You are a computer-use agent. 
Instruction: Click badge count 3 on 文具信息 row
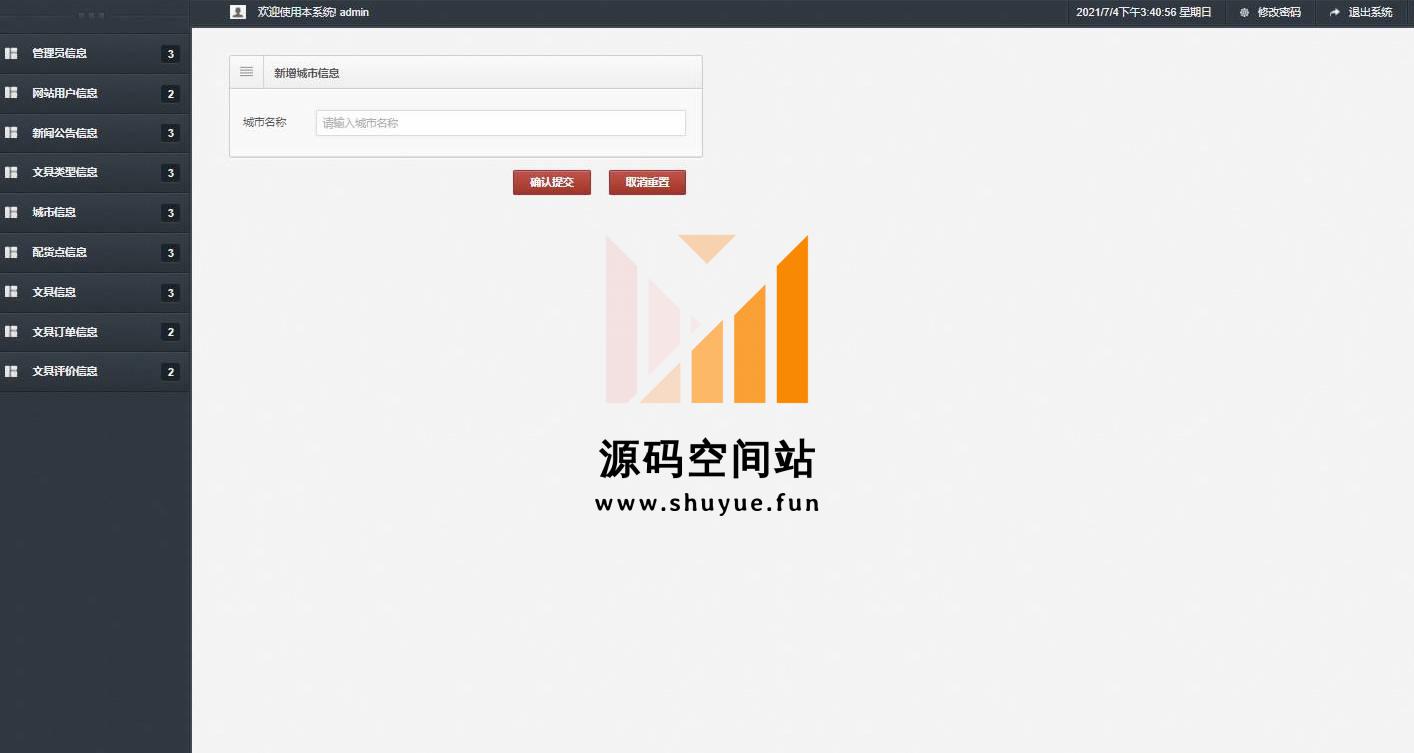point(171,293)
